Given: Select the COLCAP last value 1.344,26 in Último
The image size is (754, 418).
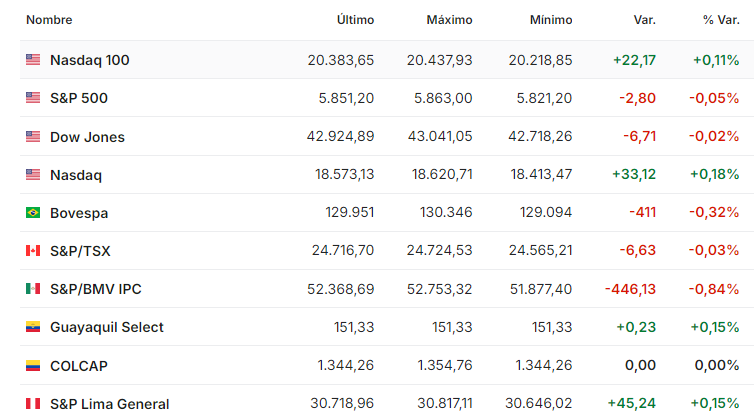Looking at the screenshot, I should point(346,365).
